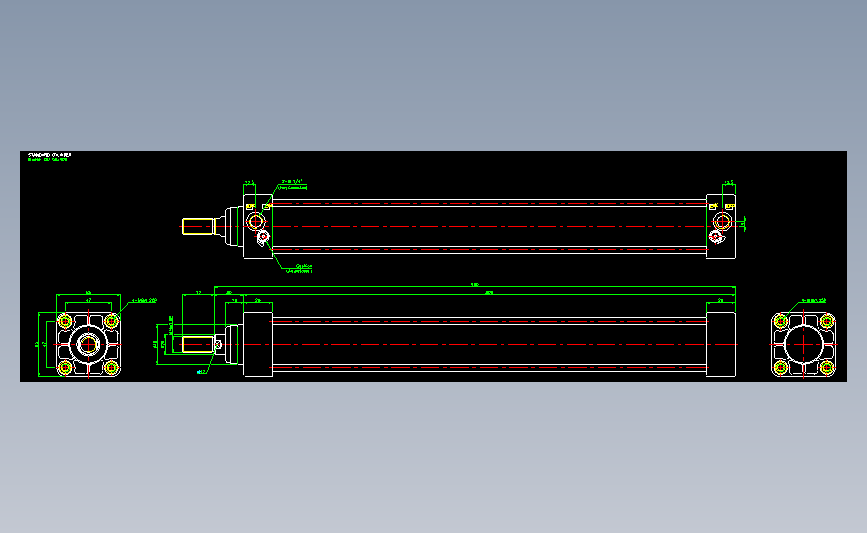Select the yellow piston rod thread in the upper view
This screenshot has height=533, width=867.
(x=198, y=227)
